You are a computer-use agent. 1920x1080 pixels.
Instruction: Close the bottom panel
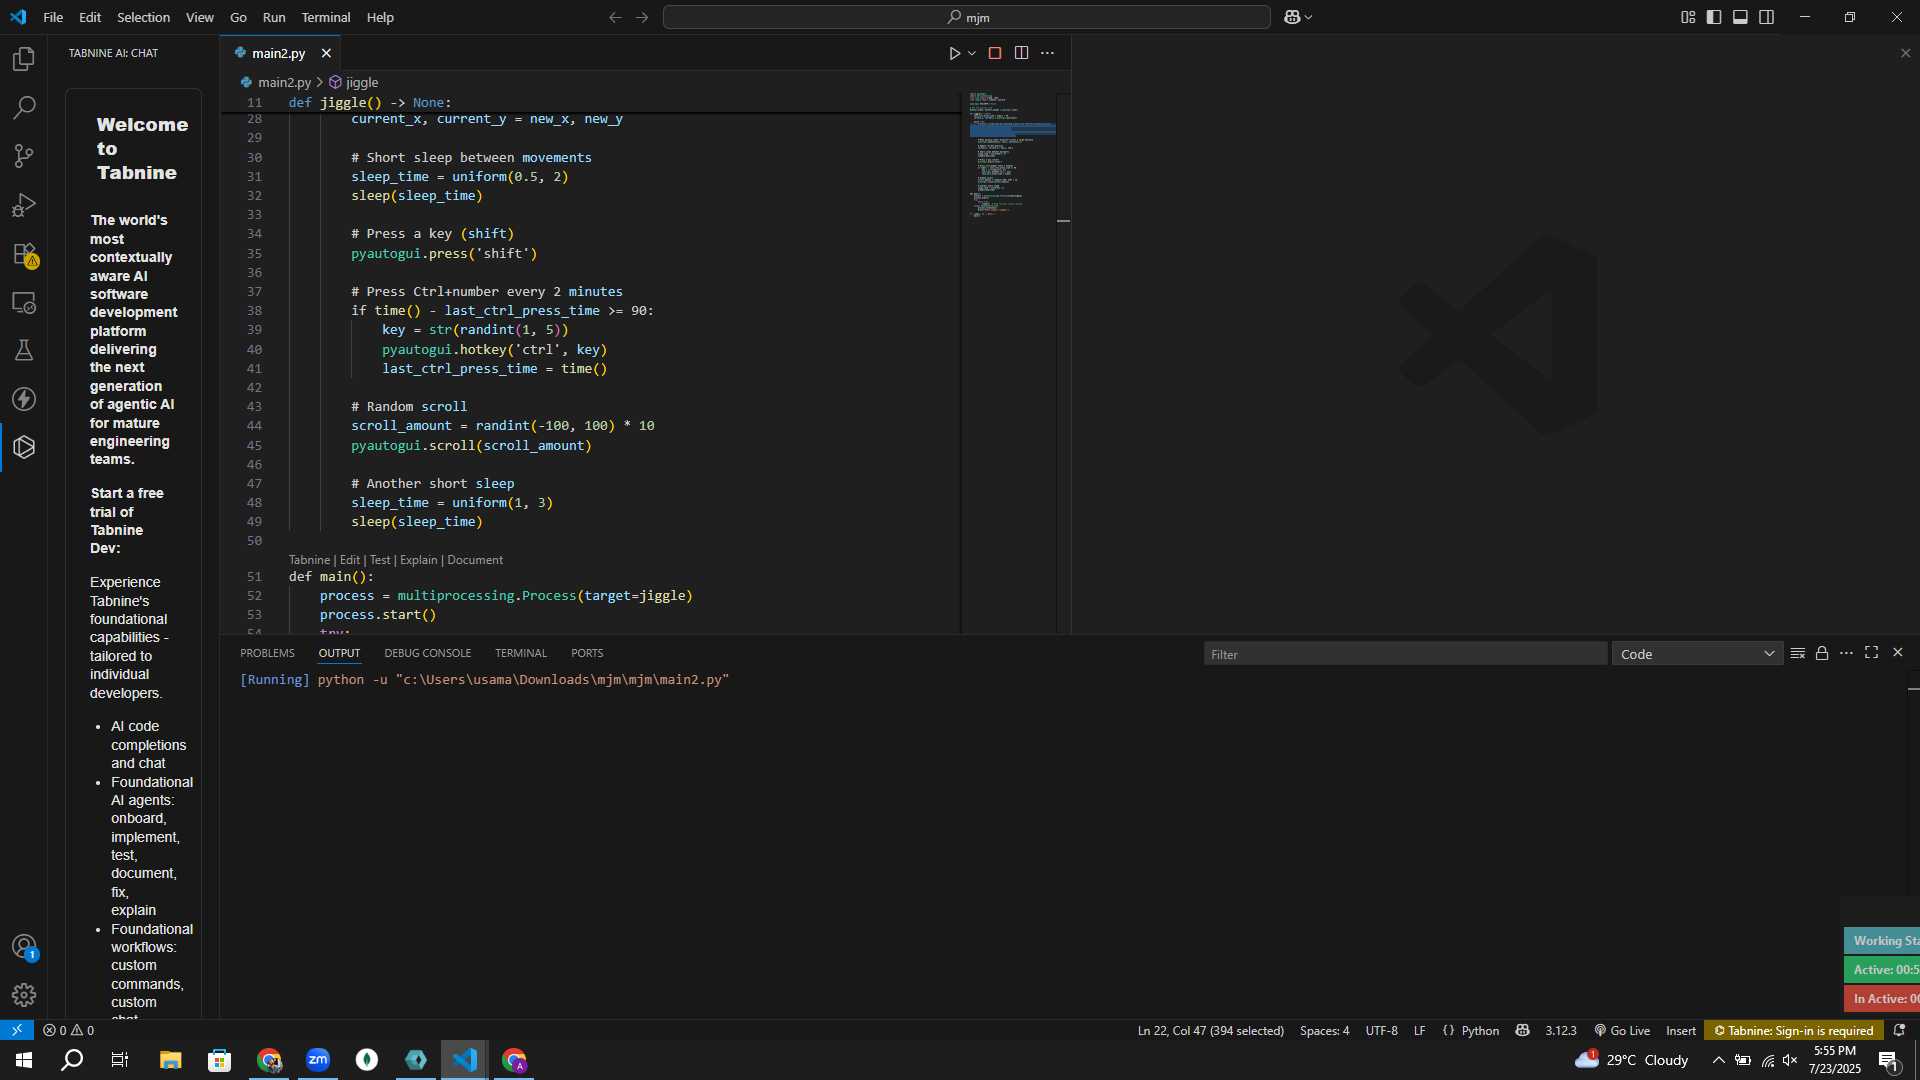(x=1897, y=653)
